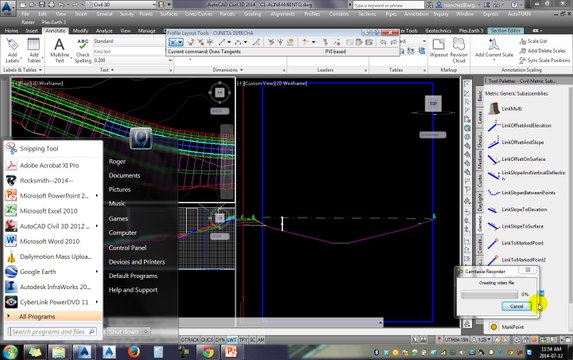Expand PowerPoint recent items arrow in Start menu

click(x=97, y=196)
